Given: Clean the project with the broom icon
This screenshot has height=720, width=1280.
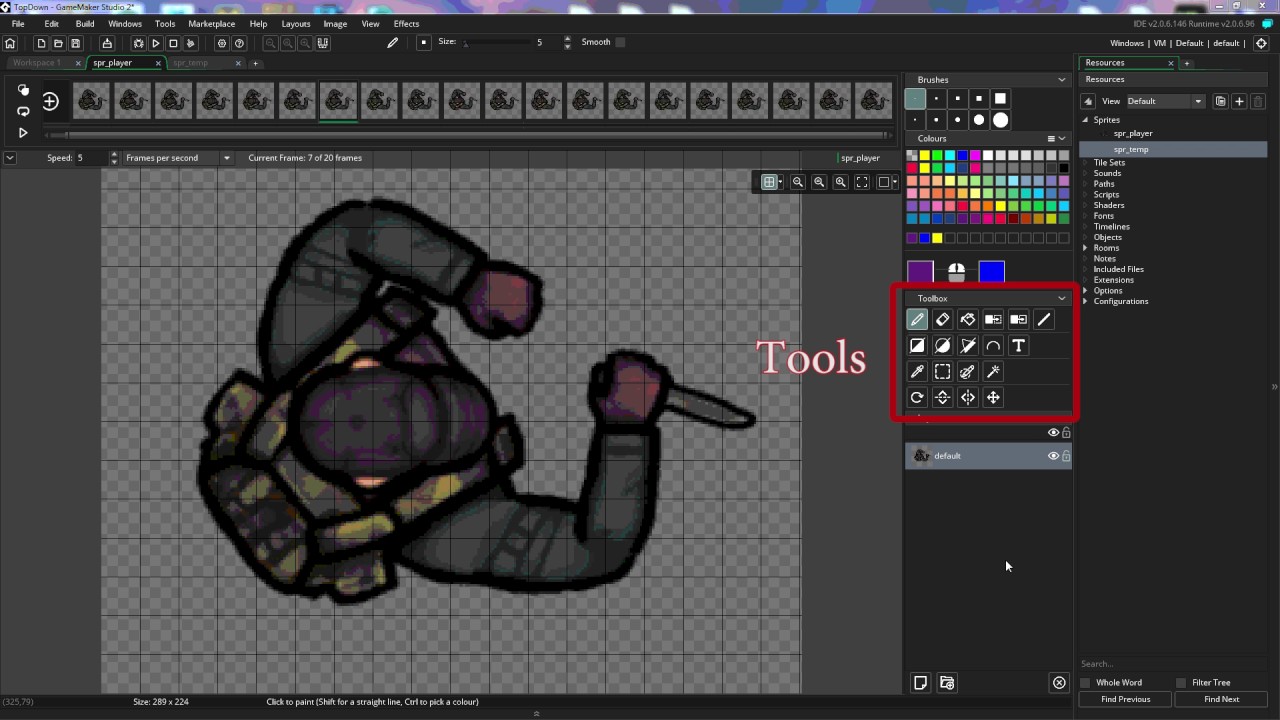Looking at the screenshot, I should [190, 43].
